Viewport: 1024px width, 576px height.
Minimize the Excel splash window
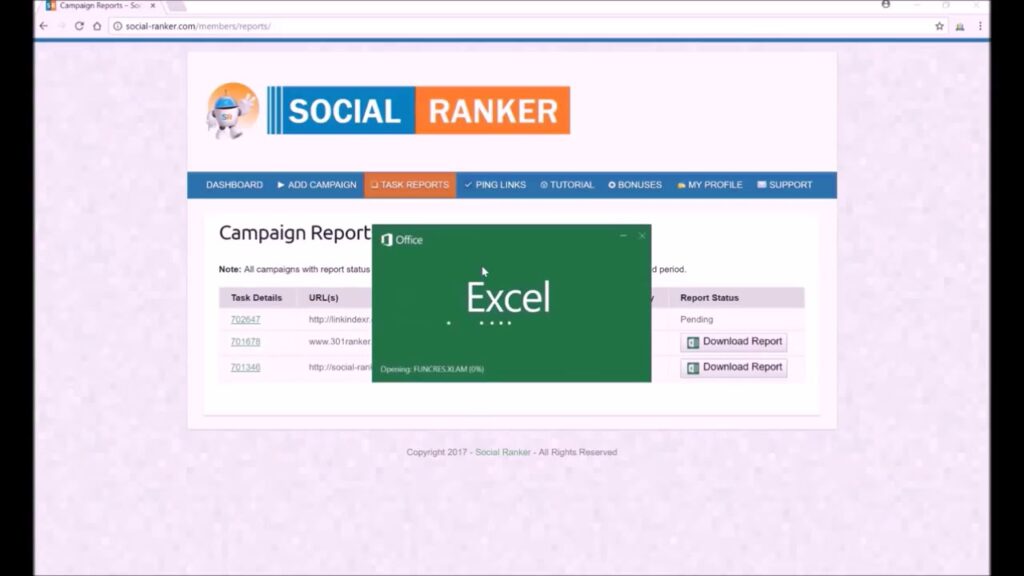click(x=623, y=236)
